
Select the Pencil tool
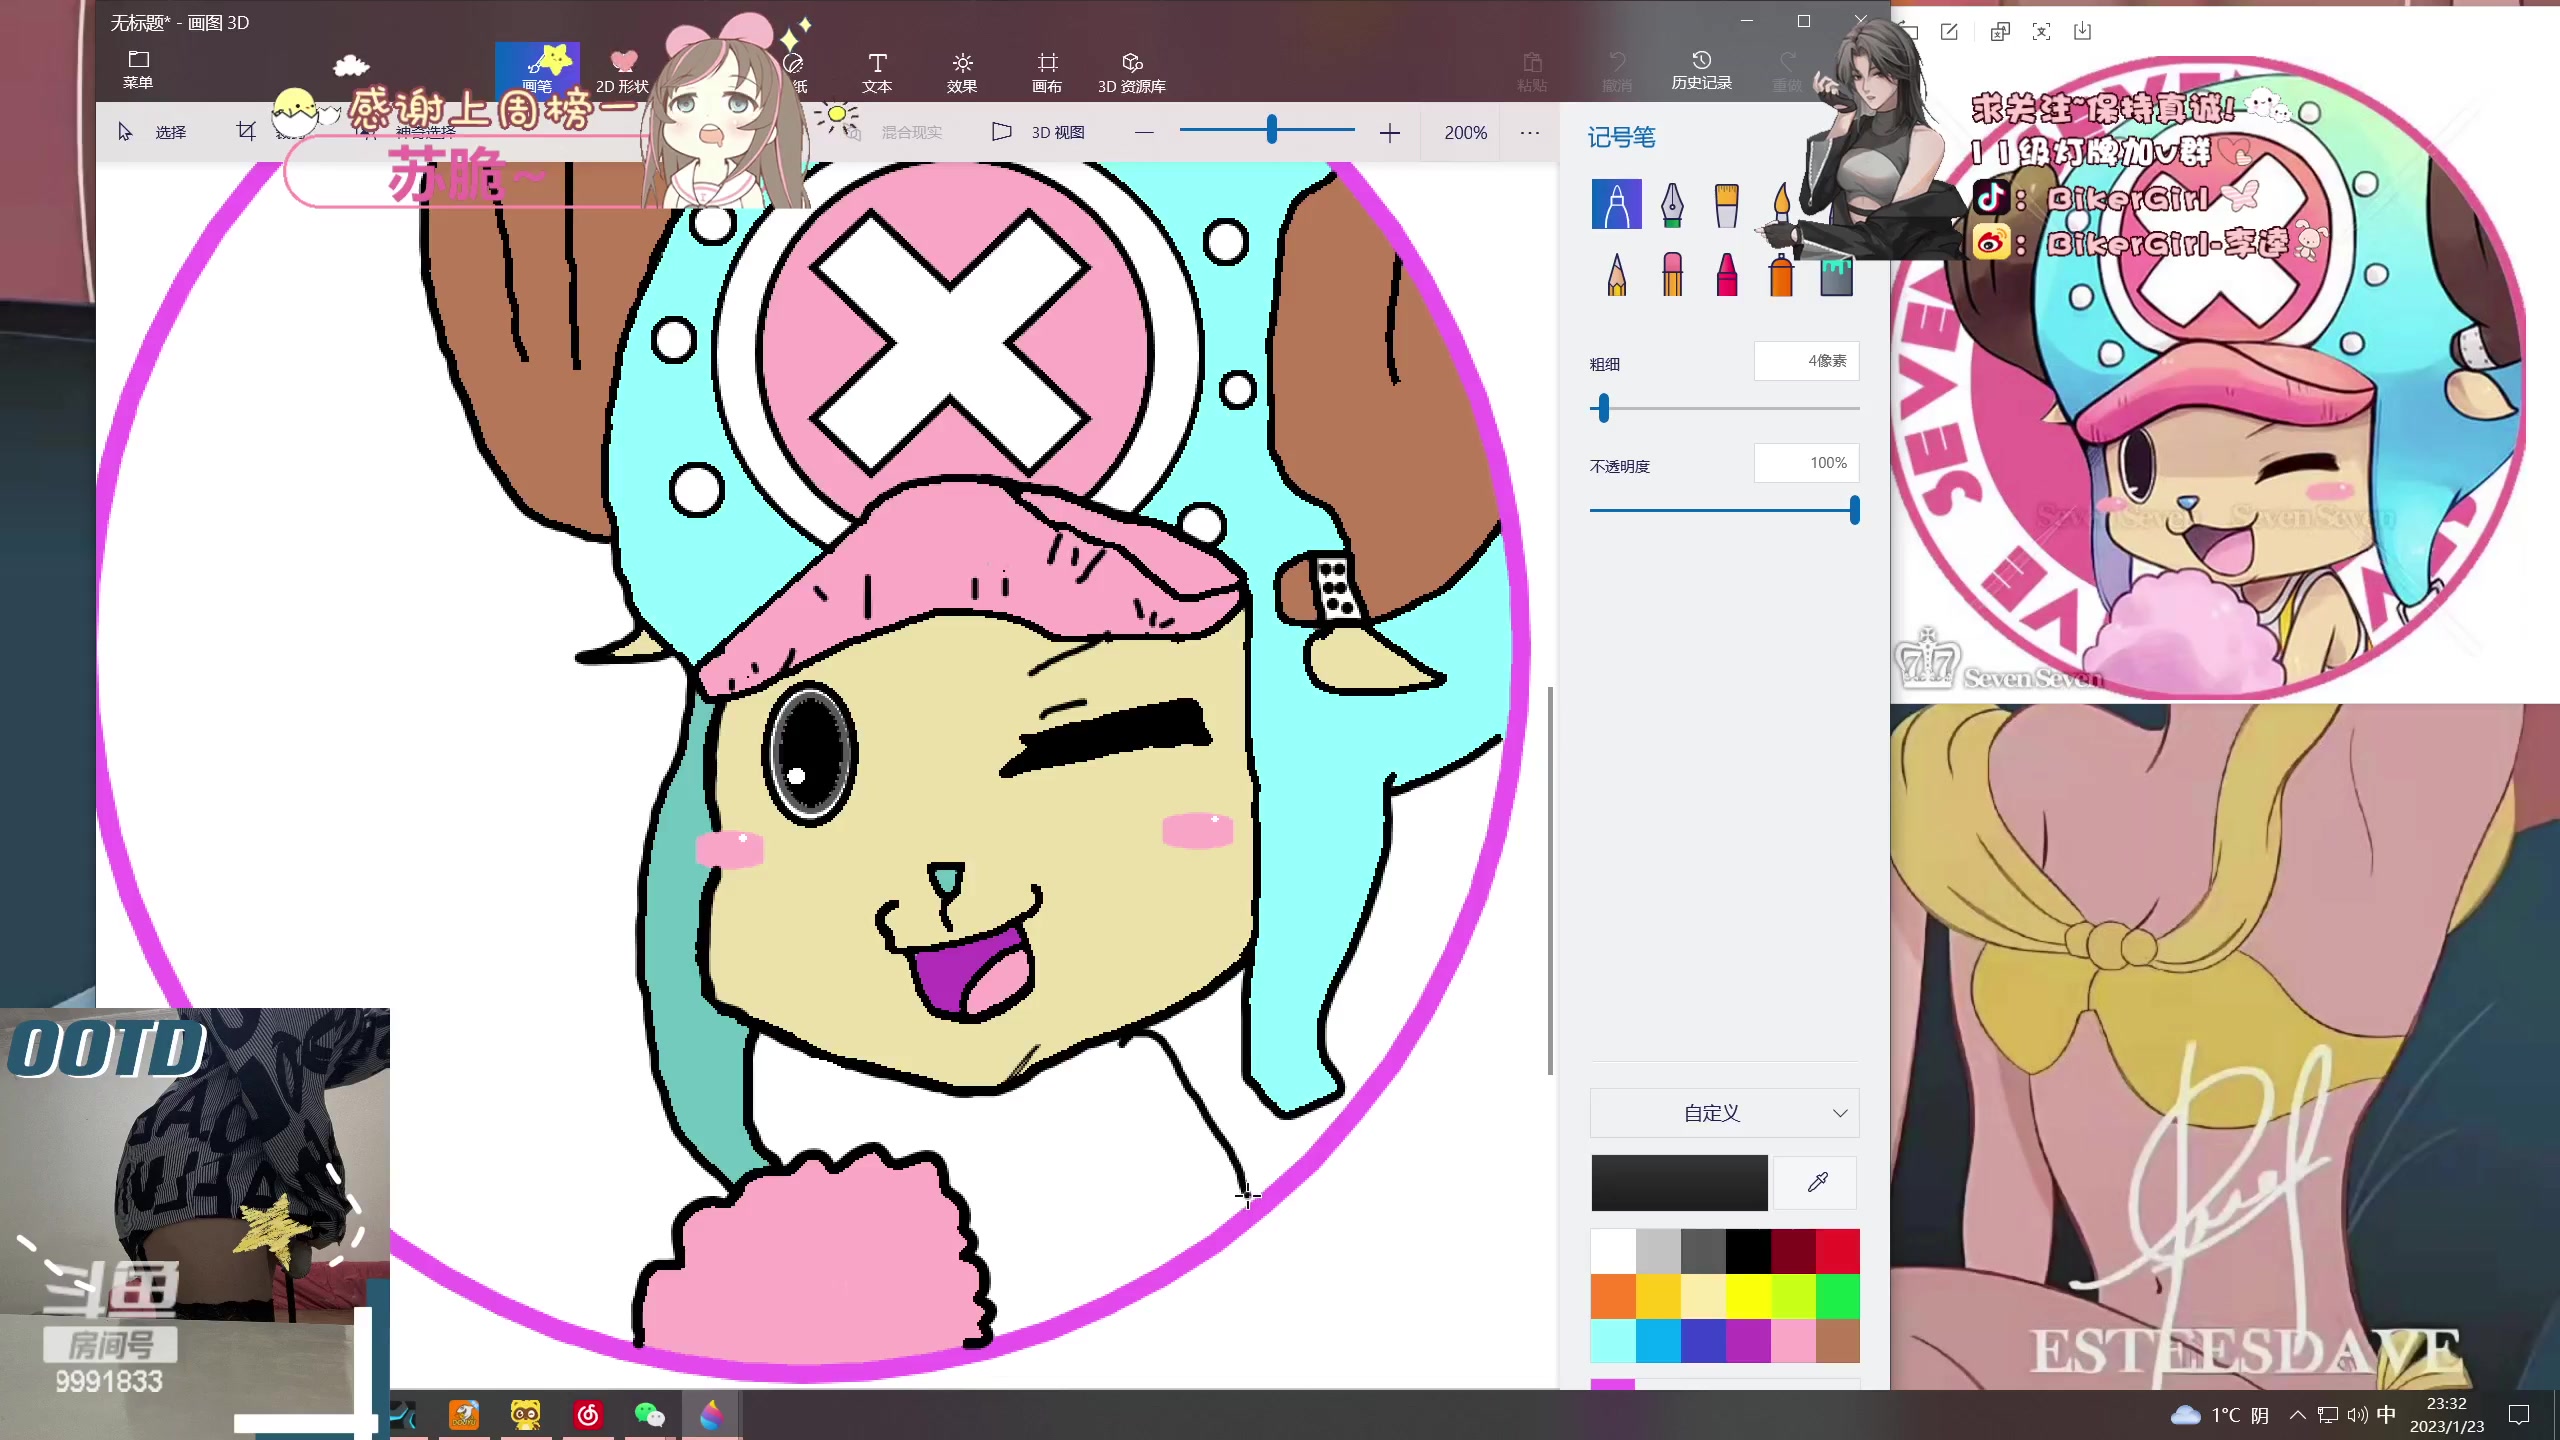pos(1616,273)
